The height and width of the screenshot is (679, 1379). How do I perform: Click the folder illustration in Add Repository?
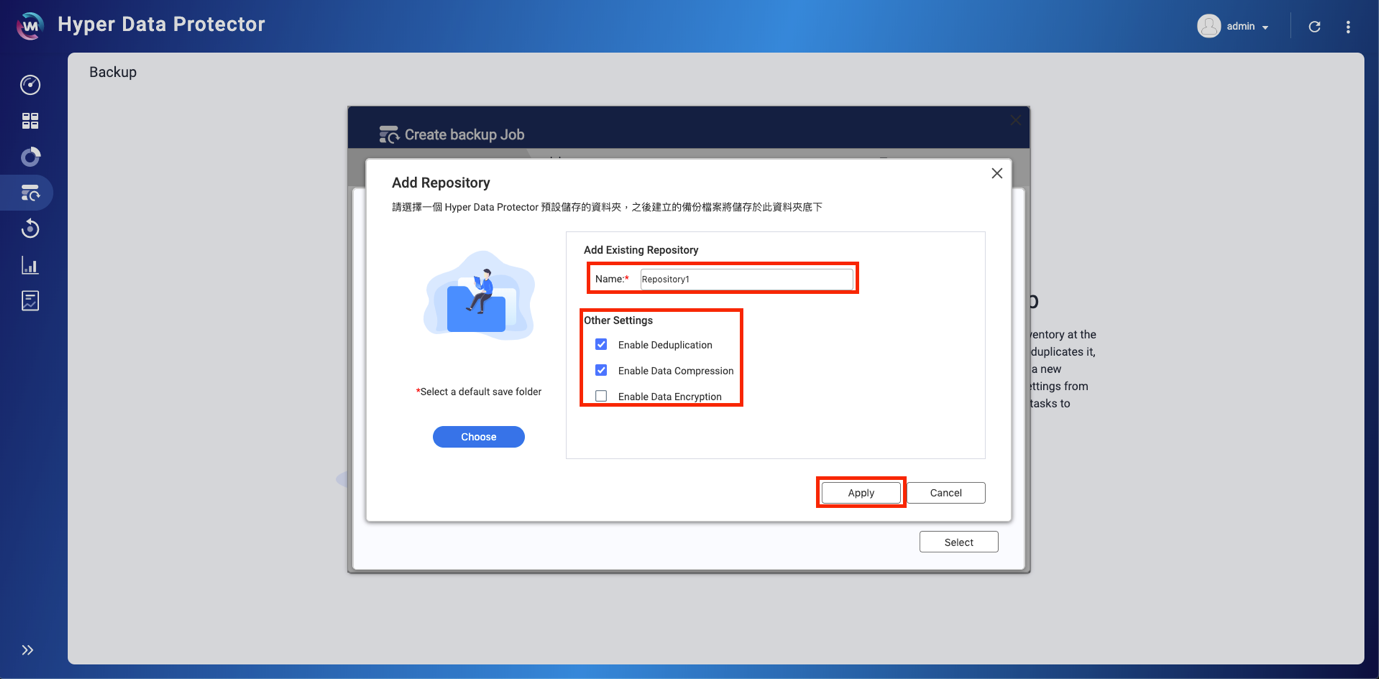(479, 296)
